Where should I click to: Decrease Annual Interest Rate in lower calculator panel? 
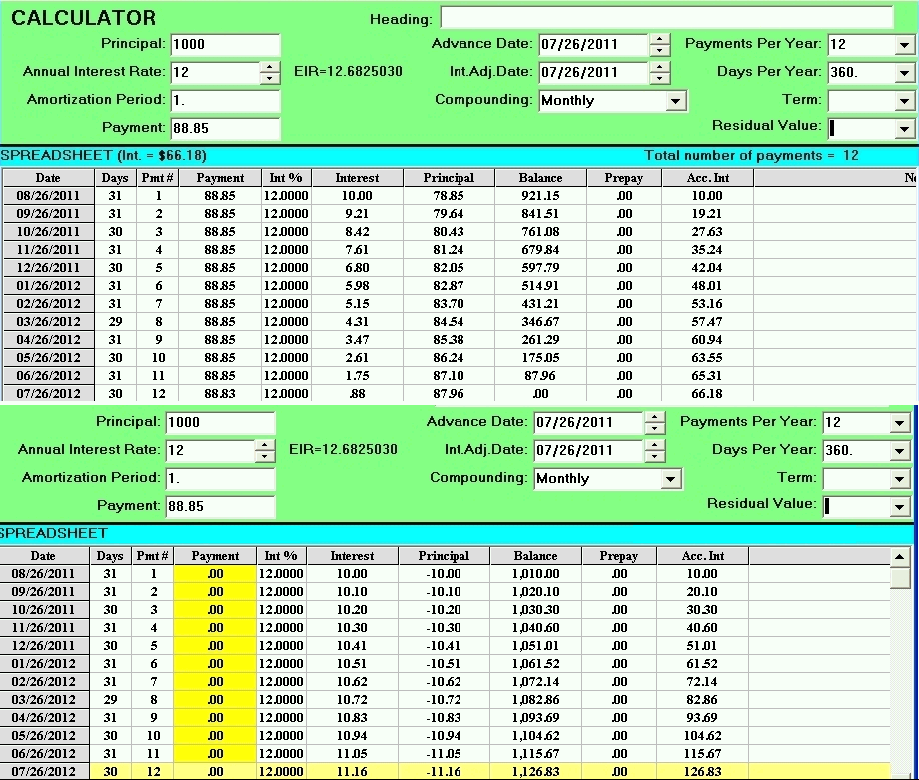pyautogui.click(x=264, y=456)
